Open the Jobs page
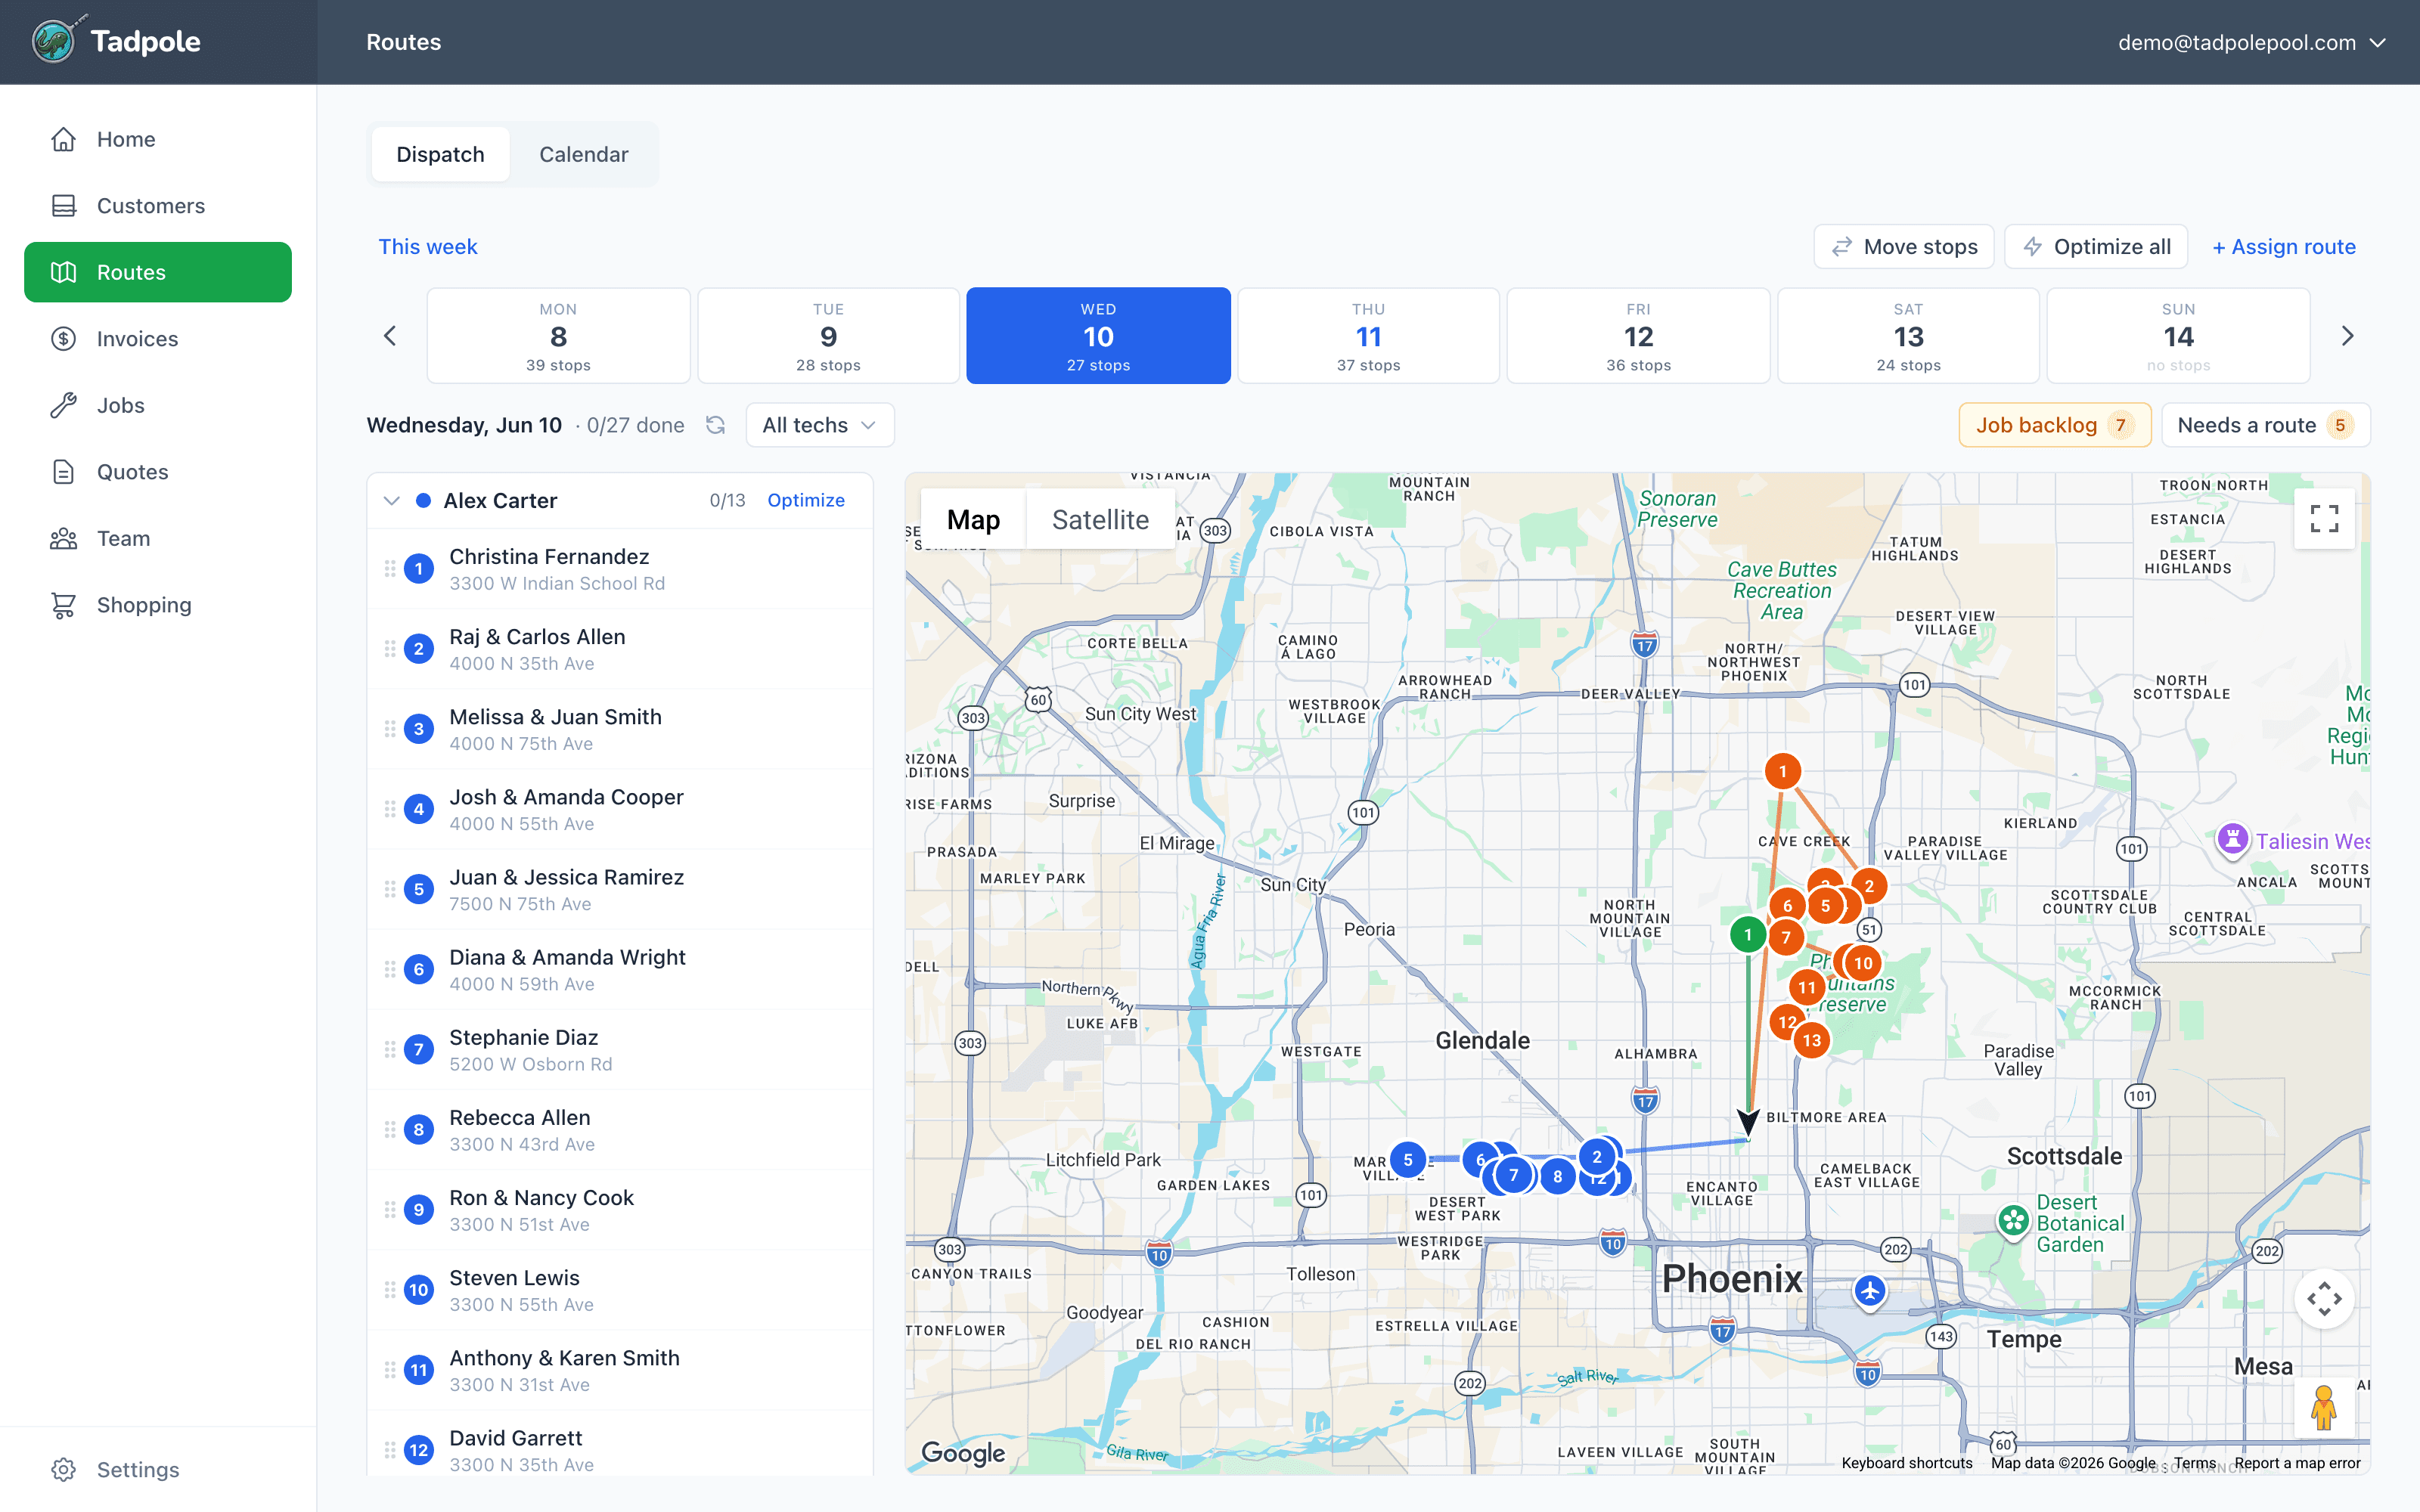This screenshot has height=1512, width=2420. pos(158,405)
